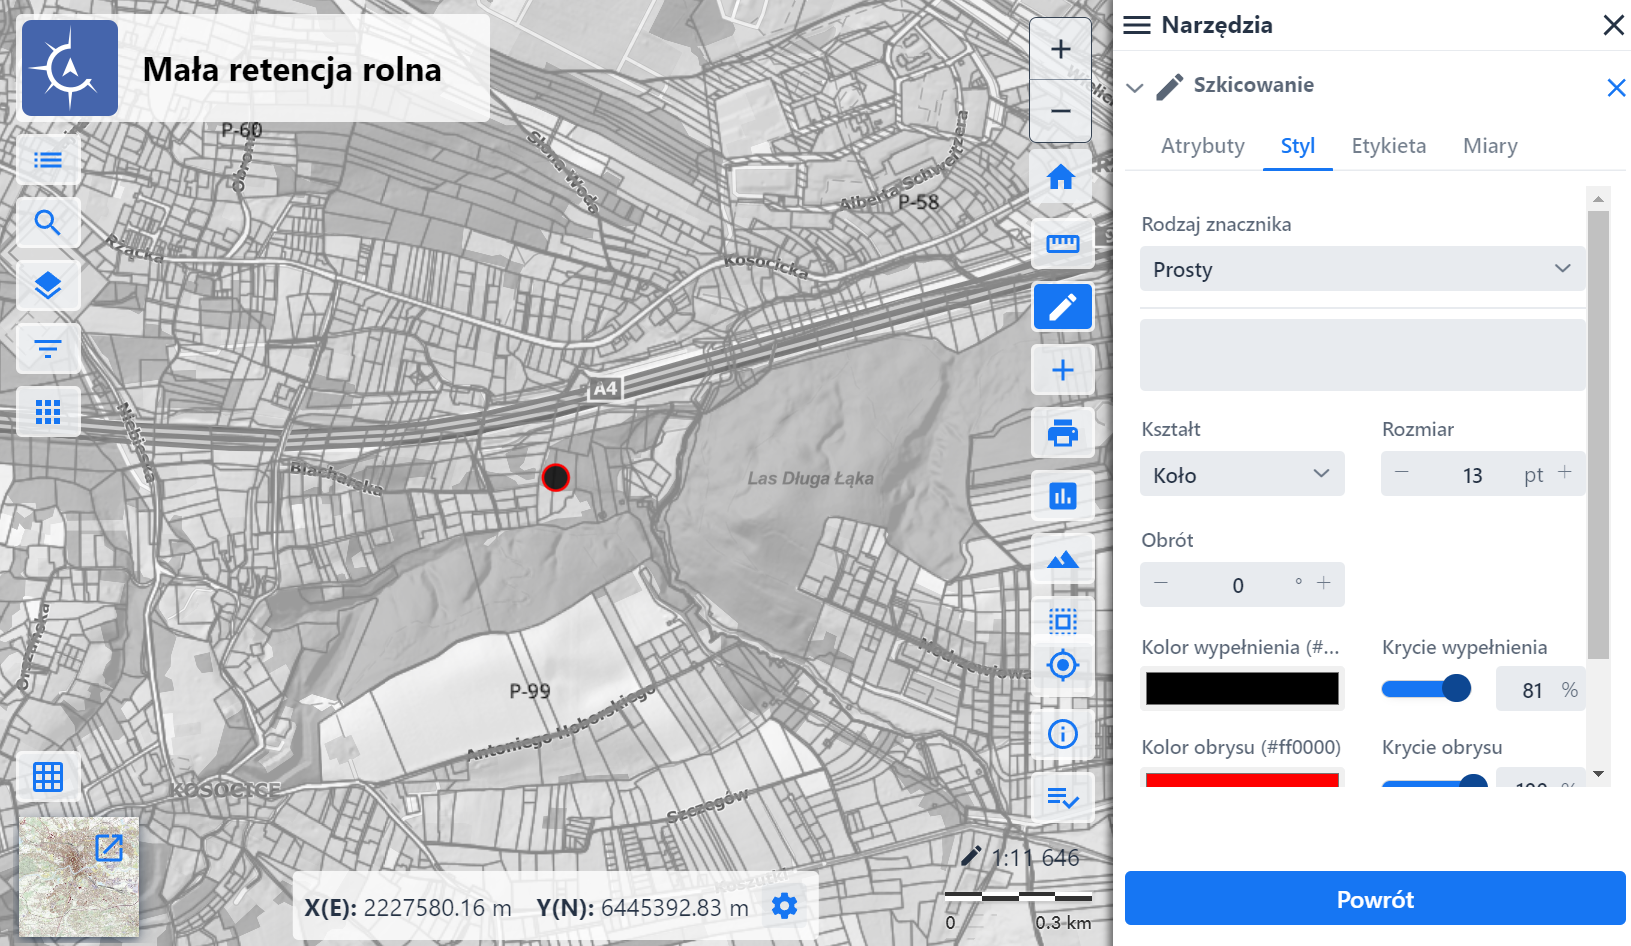1631x946 pixels.
Task: Click the Powrót button
Action: pos(1375,899)
